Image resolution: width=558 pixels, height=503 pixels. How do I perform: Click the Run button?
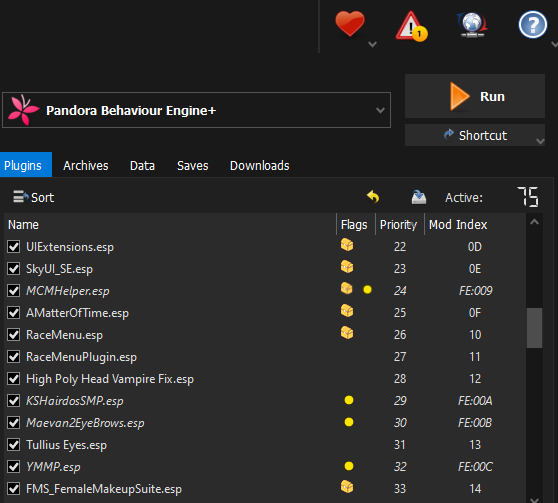click(475, 96)
